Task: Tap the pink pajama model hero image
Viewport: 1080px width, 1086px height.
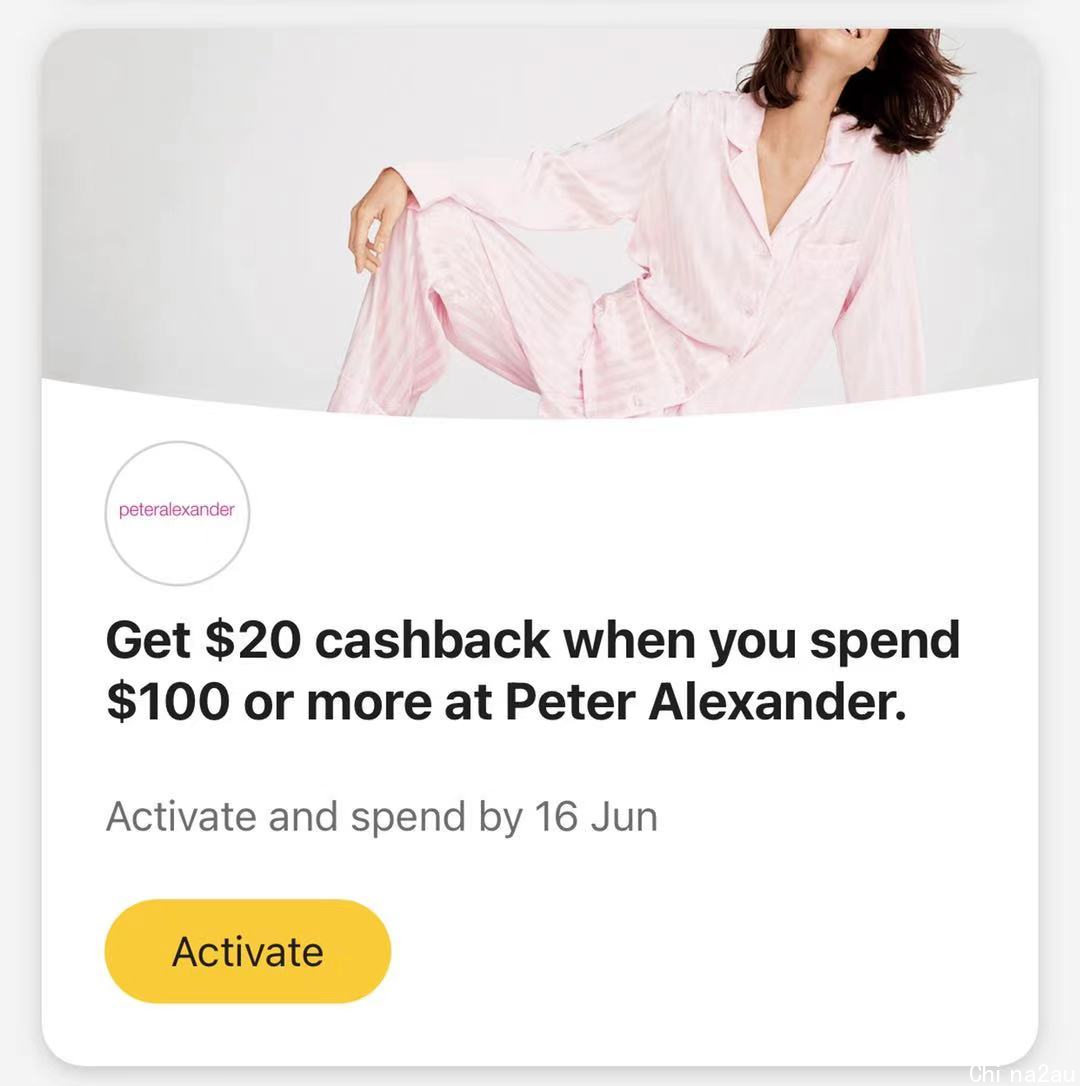Action: coord(540,223)
